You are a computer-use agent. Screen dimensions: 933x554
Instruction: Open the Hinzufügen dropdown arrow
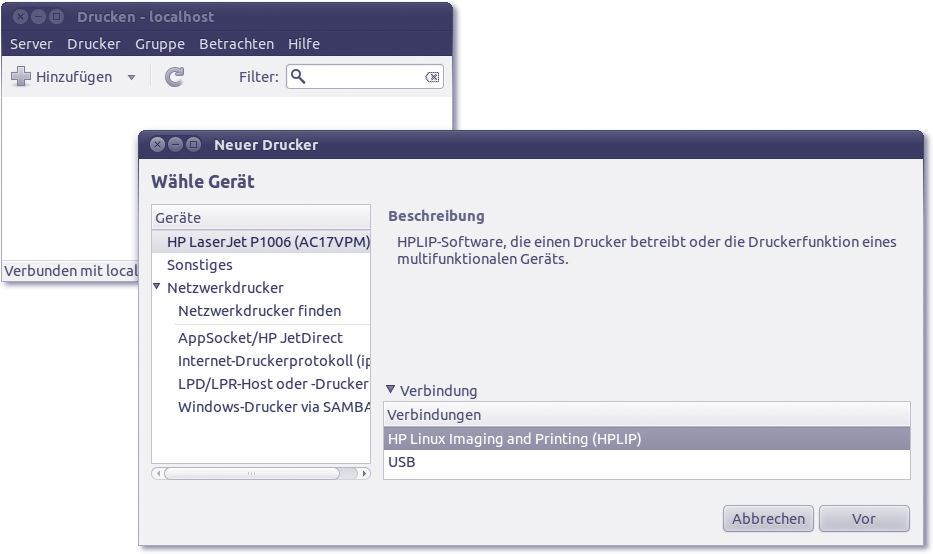point(131,78)
